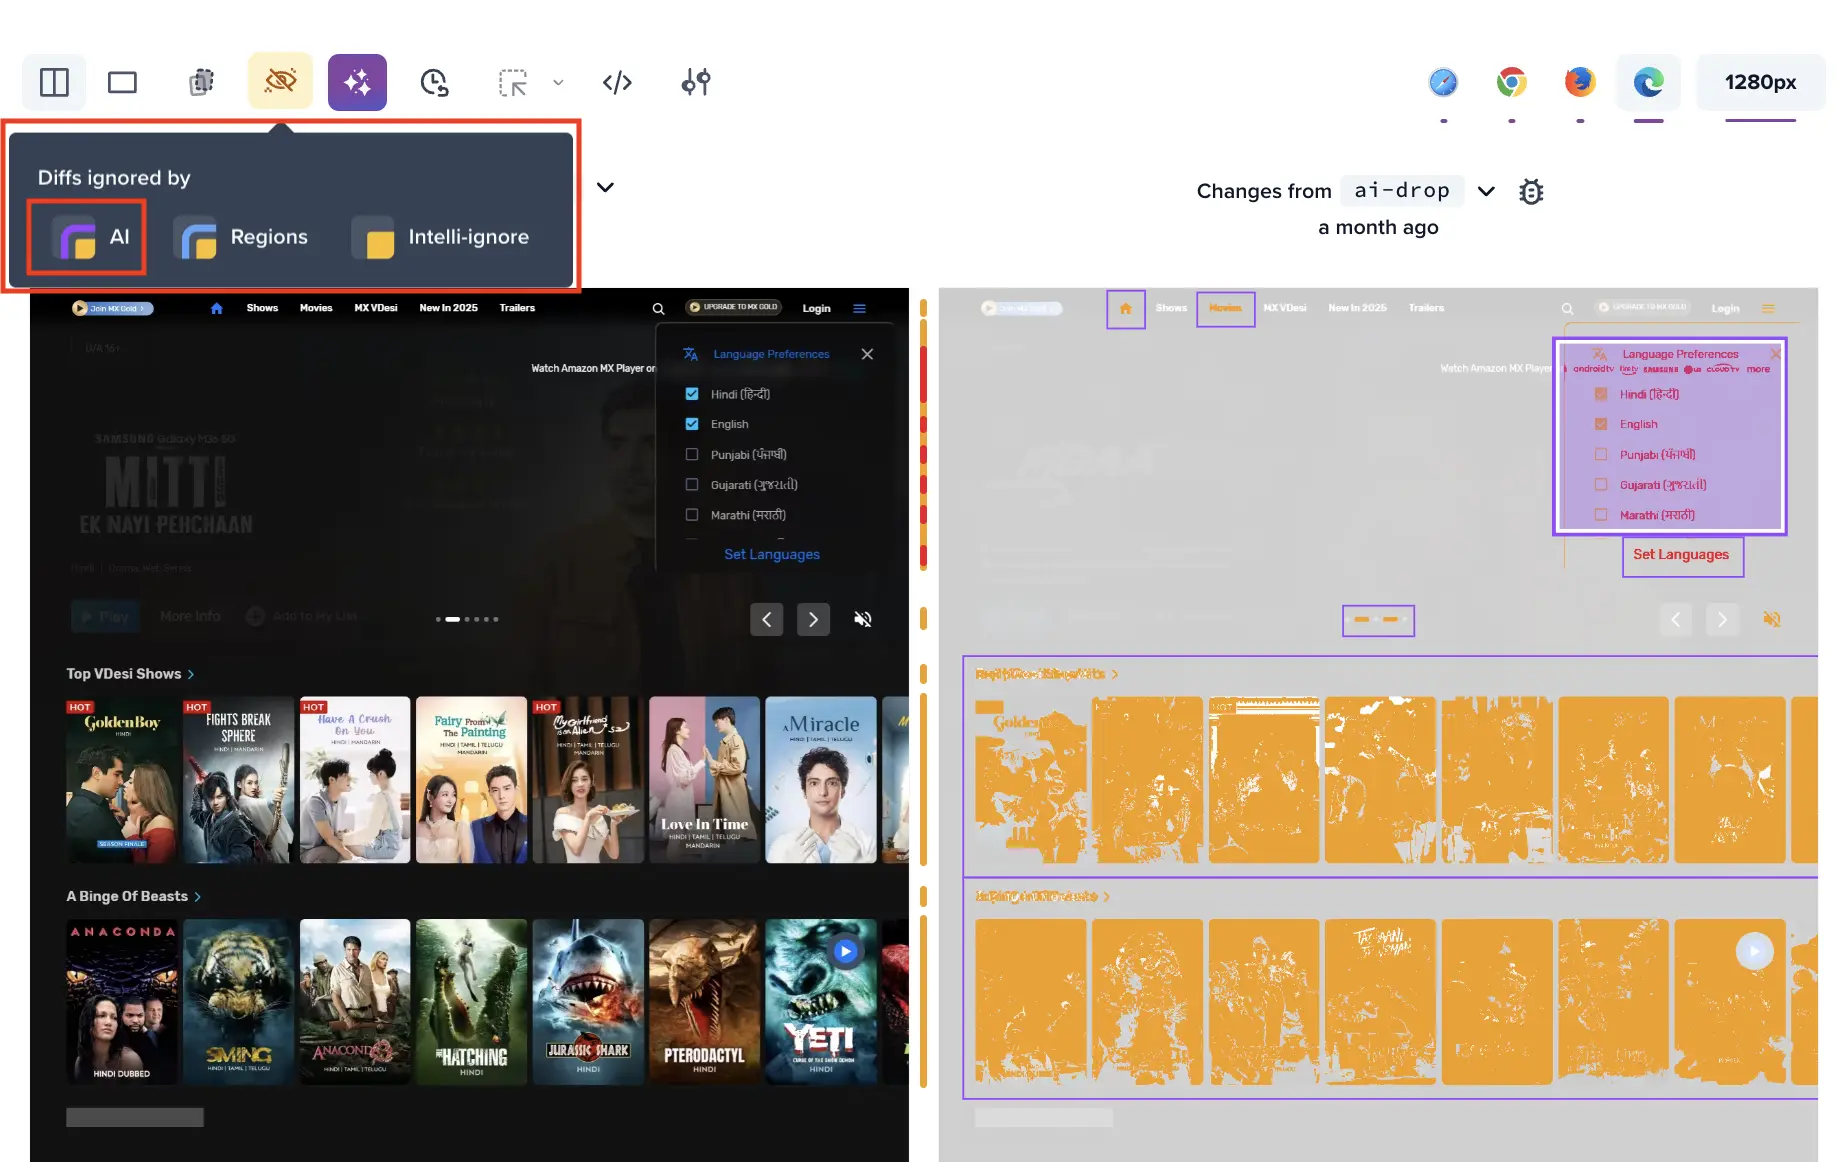
Task: Select the Edge browser icon
Action: [x=1648, y=82]
